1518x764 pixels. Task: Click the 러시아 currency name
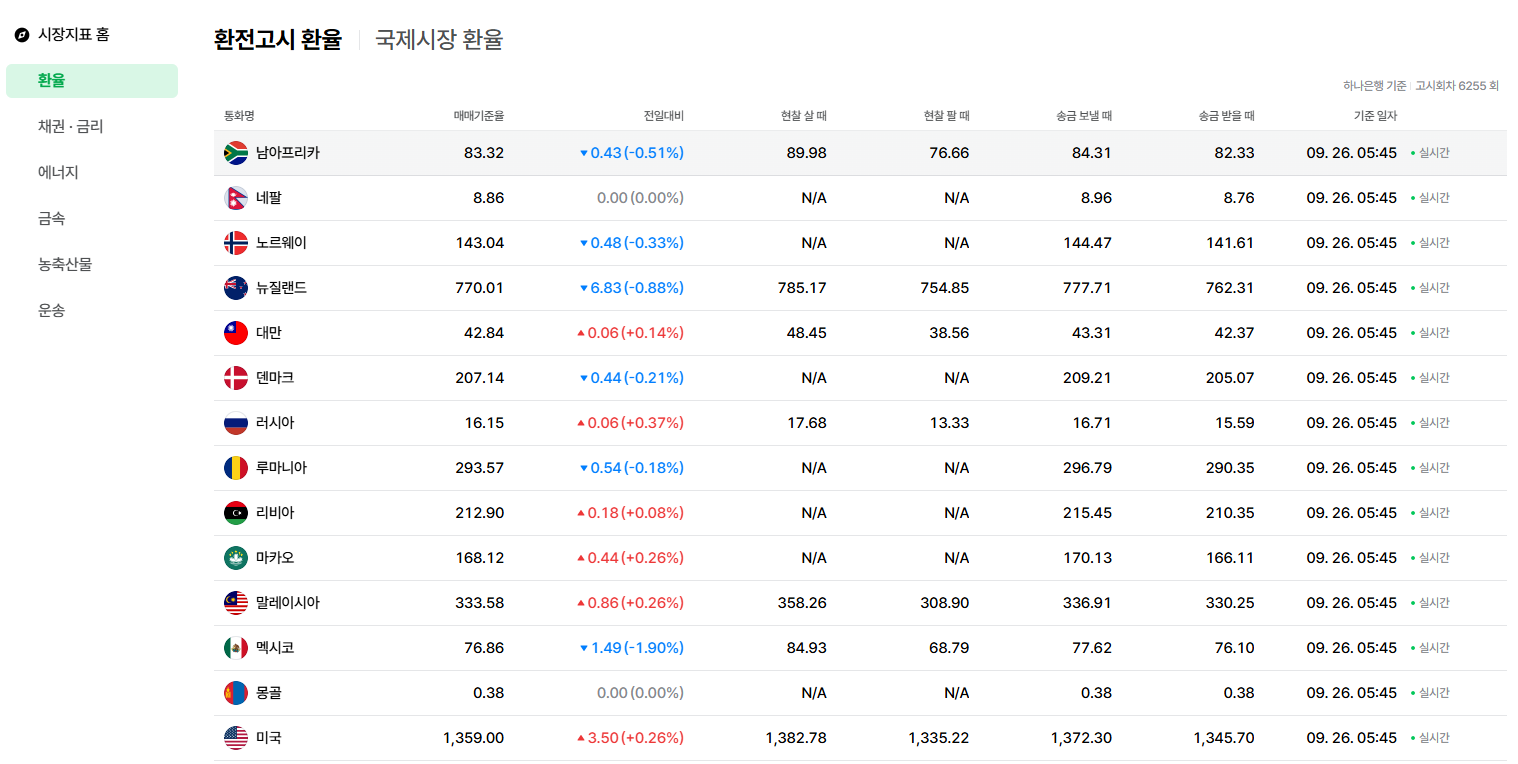[275, 423]
